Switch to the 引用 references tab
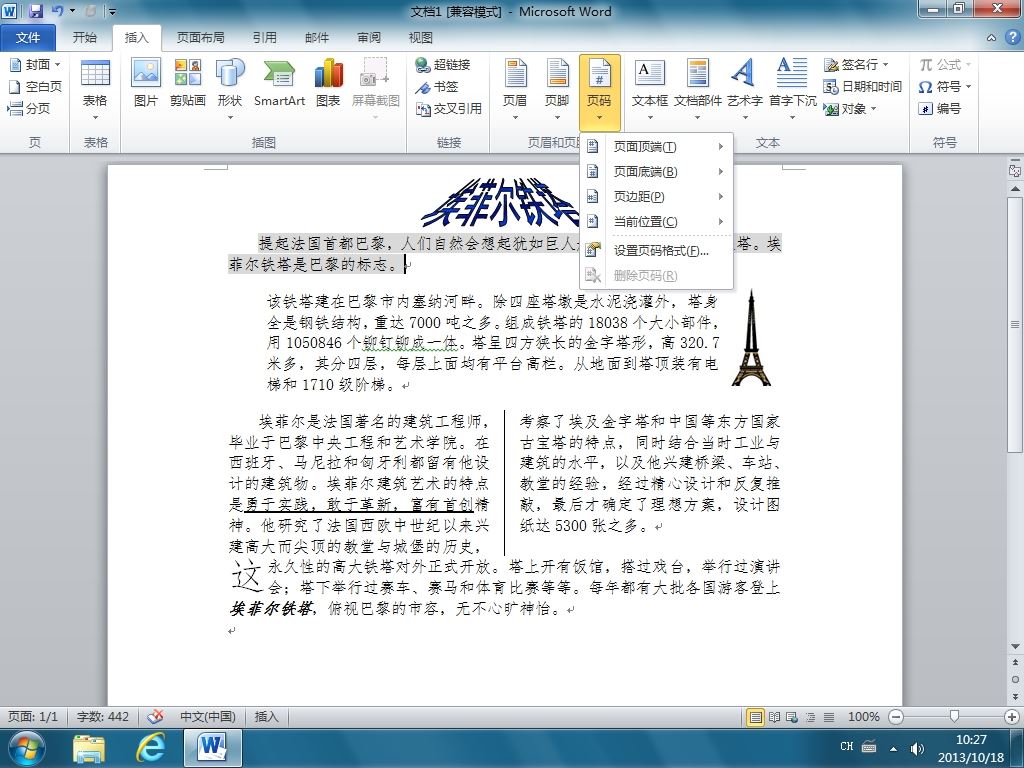Image resolution: width=1024 pixels, height=768 pixels. point(264,38)
